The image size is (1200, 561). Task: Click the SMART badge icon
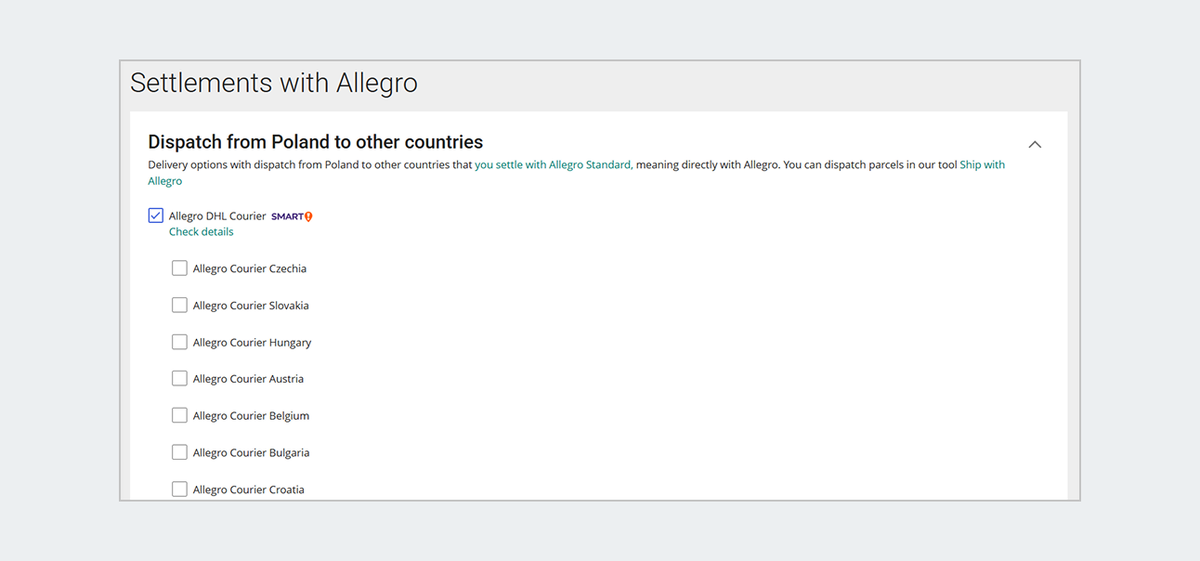point(292,216)
